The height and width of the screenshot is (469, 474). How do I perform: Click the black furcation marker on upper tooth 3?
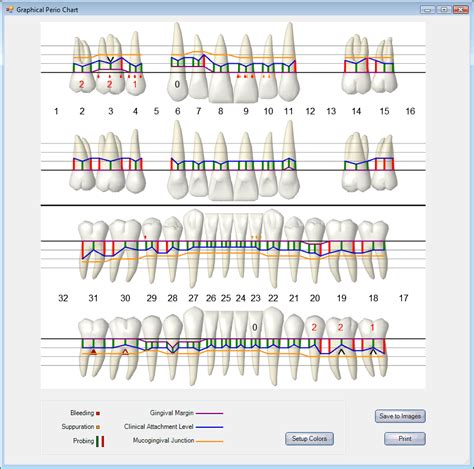pos(111,59)
